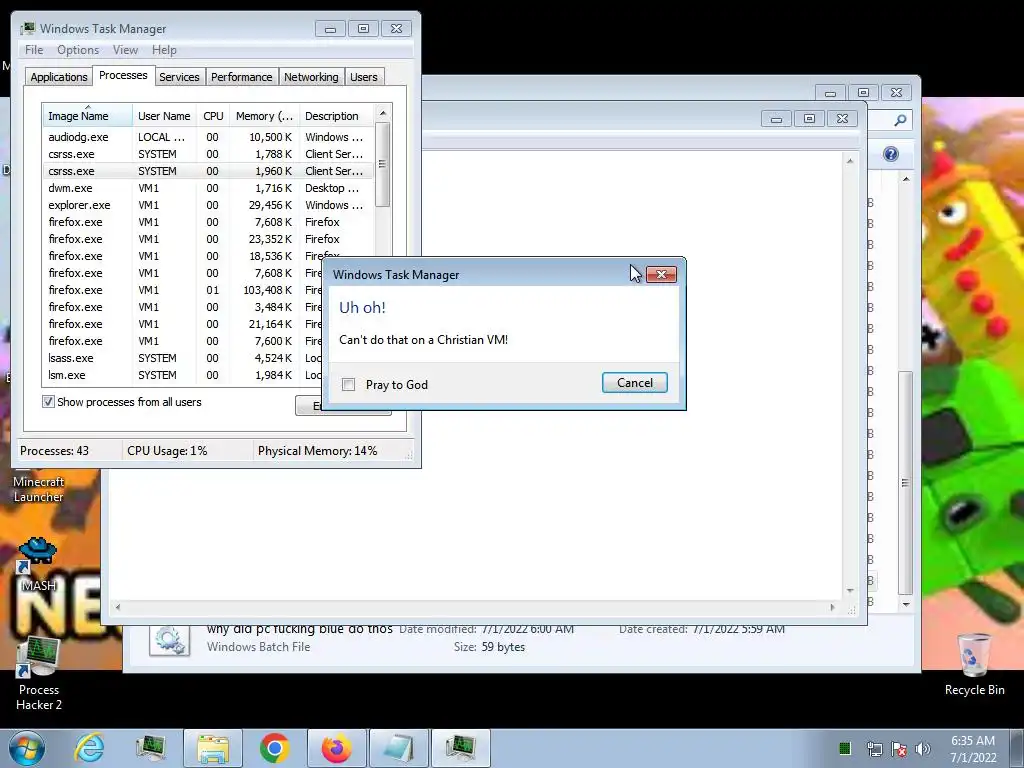The image size is (1024, 768).
Task: Open the volume speaker tray icon
Action: [x=923, y=749]
